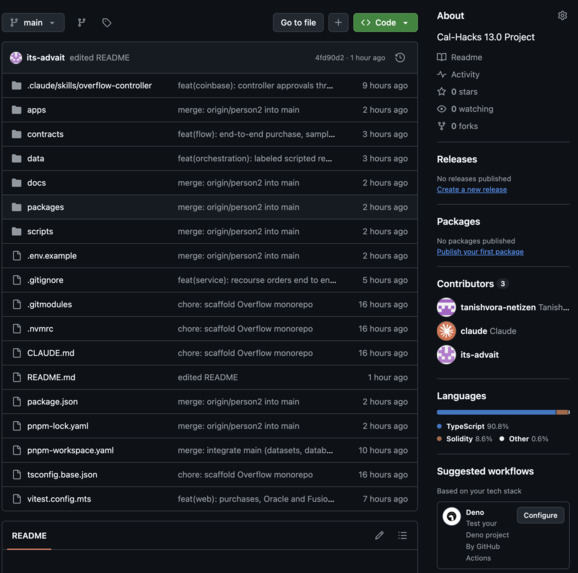Open the .claude/skills/overflow-controller folder

(89, 86)
